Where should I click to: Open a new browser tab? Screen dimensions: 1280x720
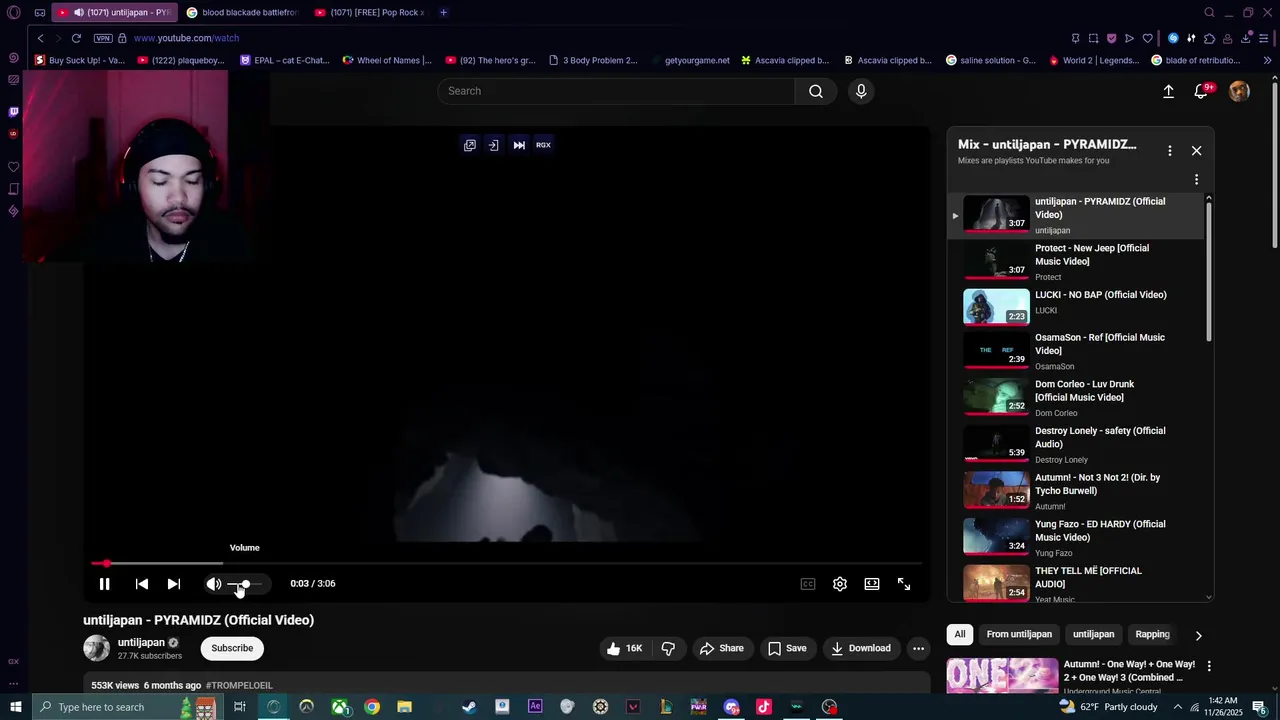point(443,12)
